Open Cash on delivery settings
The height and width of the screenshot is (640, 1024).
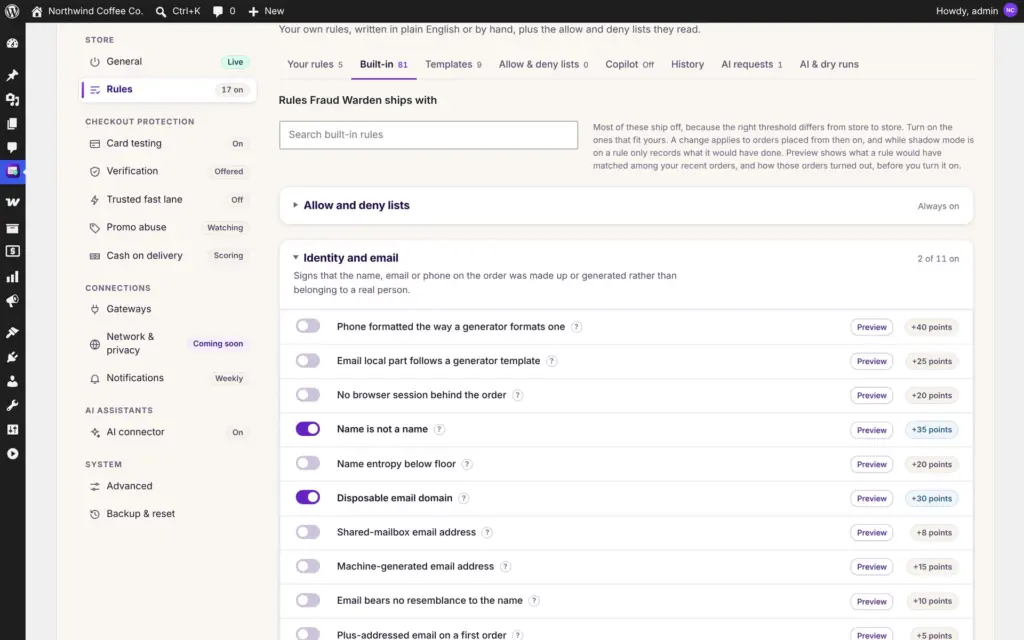point(168,255)
